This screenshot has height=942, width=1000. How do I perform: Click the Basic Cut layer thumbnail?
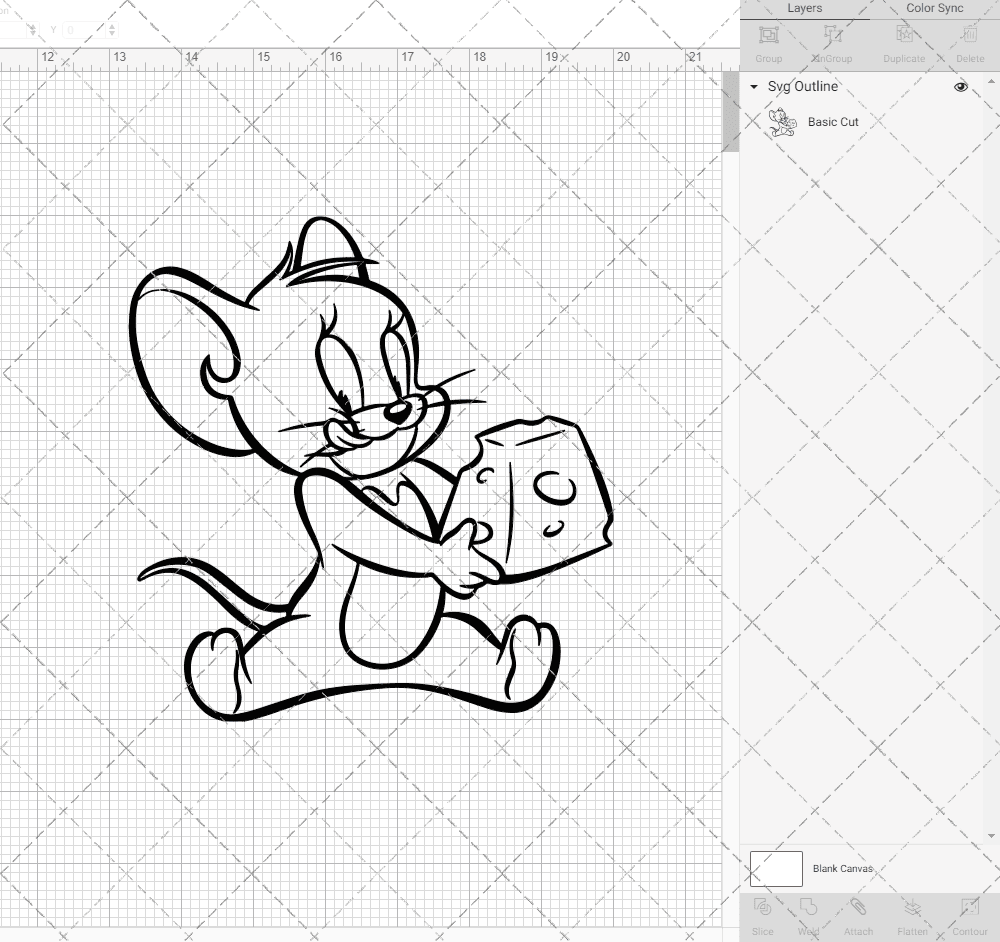(x=784, y=121)
